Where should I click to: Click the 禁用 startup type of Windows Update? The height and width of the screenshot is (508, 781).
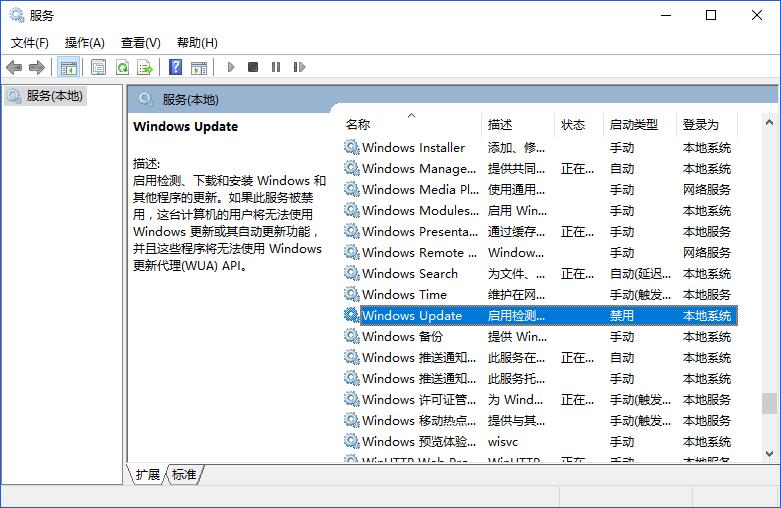pyautogui.click(x=622, y=315)
